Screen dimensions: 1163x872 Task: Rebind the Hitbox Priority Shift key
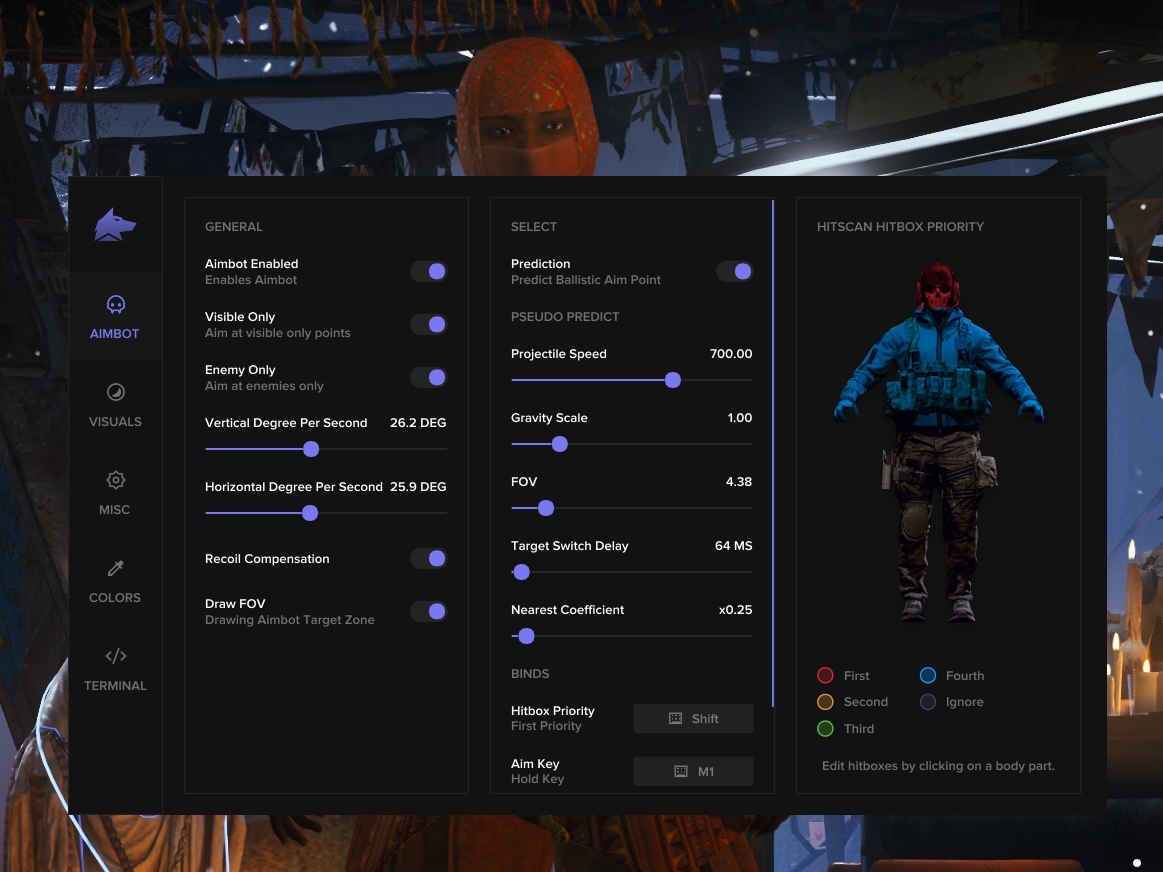click(693, 718)
